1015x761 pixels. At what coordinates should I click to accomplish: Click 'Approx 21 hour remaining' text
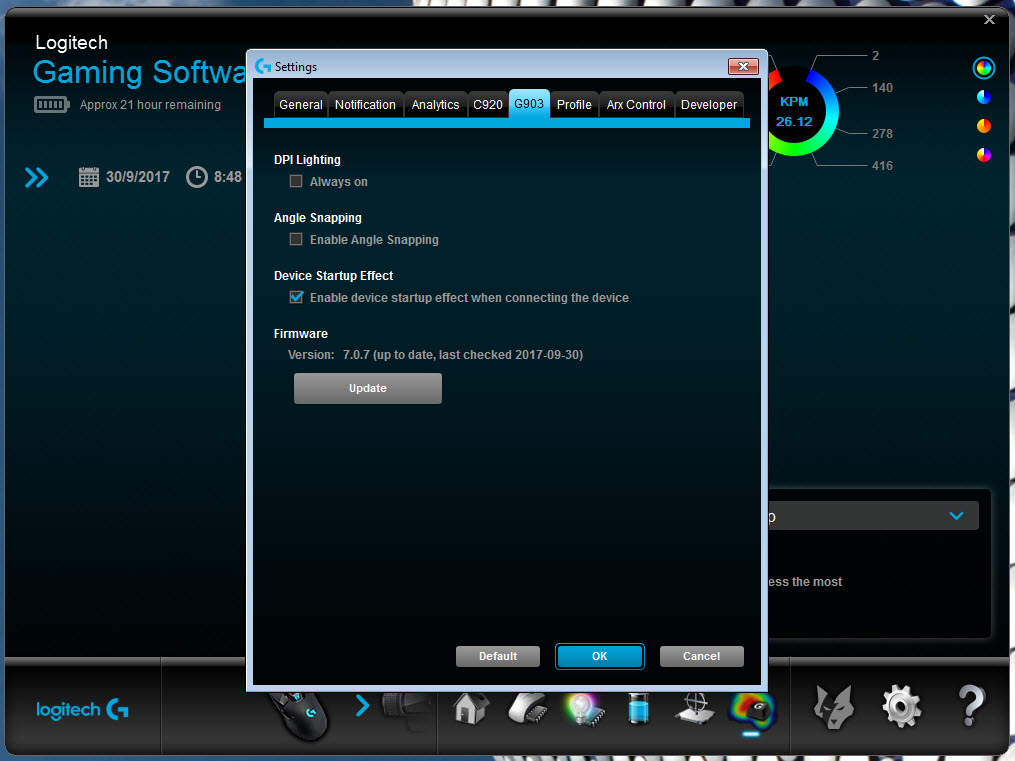pyautogui.click(x=150, y=105)
